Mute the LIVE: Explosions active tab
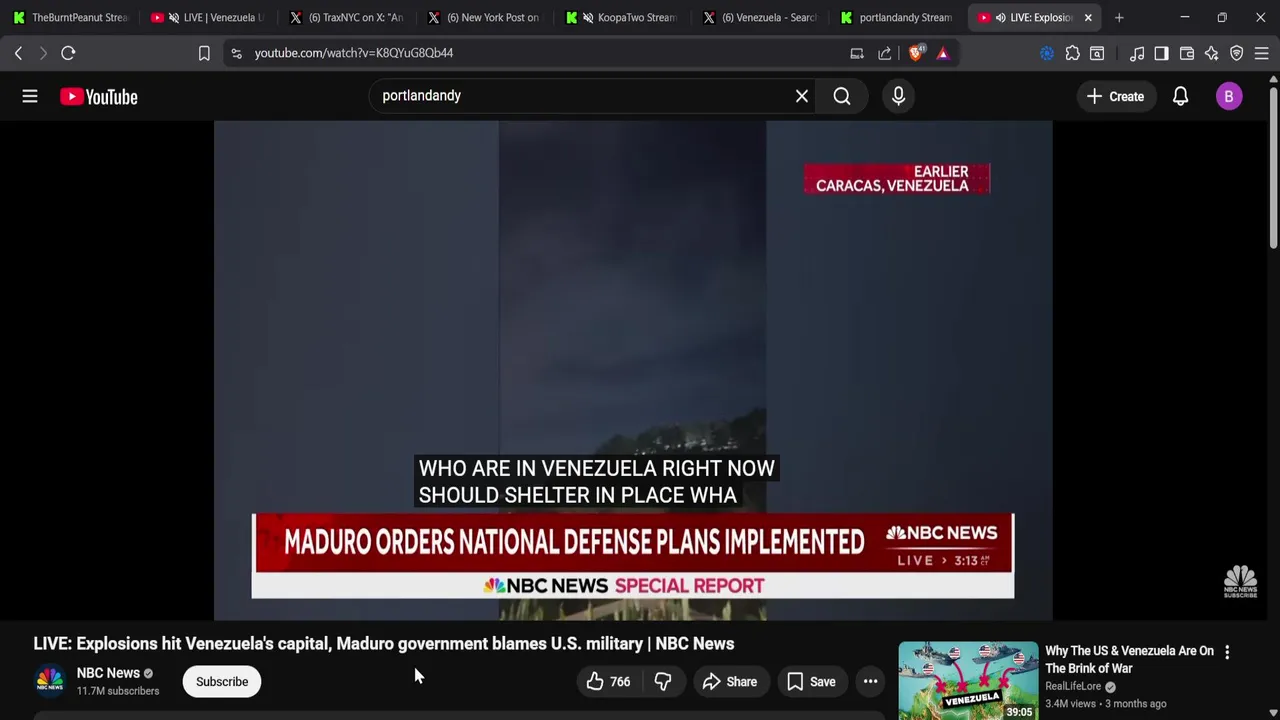1280x720 pixels. (x=1000, y=17)
